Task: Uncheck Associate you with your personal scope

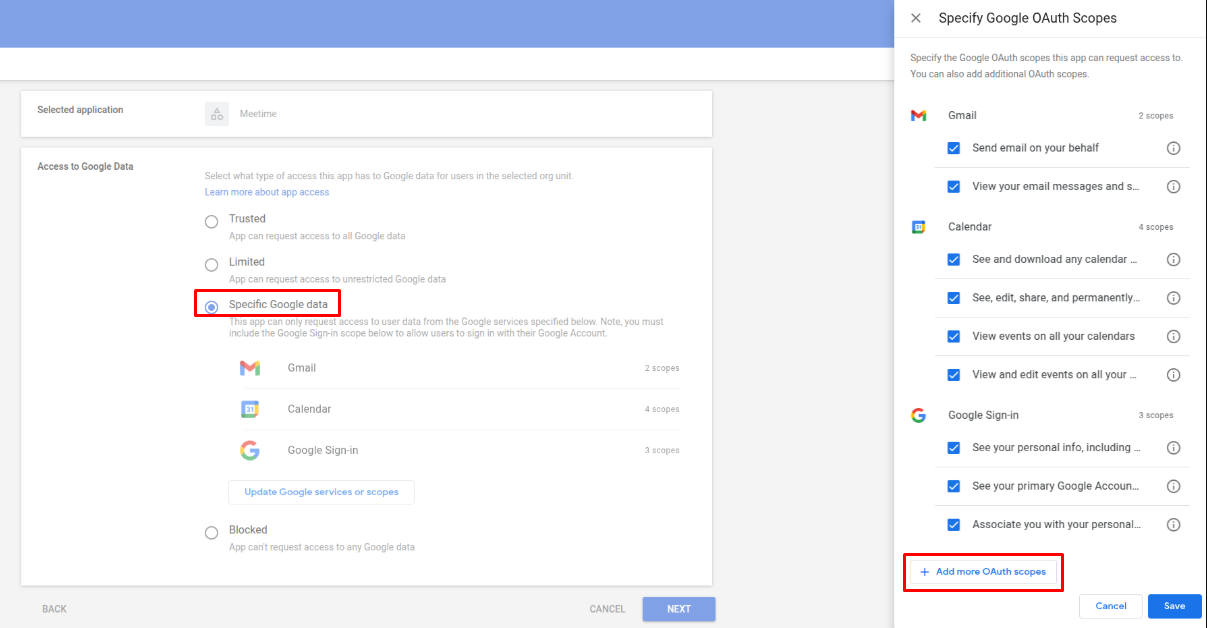Action: coord(954,525)
